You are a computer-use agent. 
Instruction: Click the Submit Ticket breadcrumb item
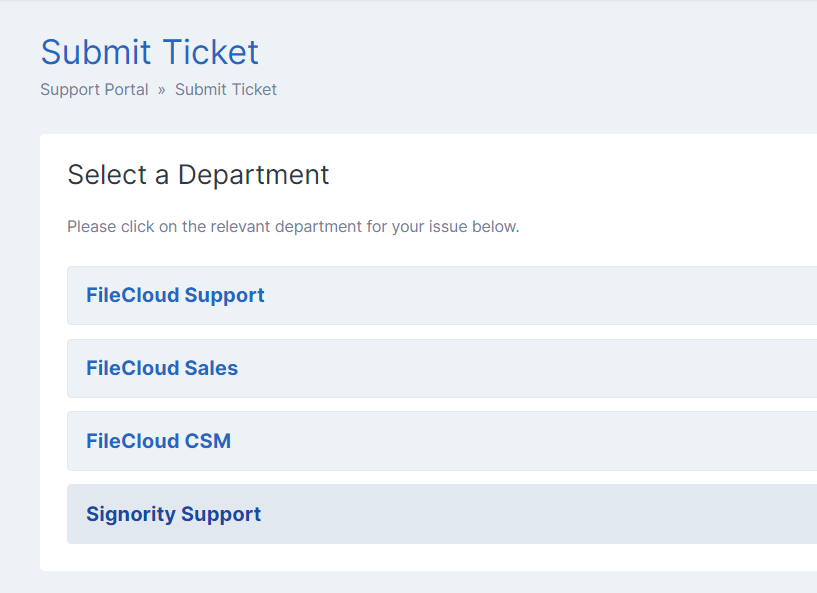point(226,89)
